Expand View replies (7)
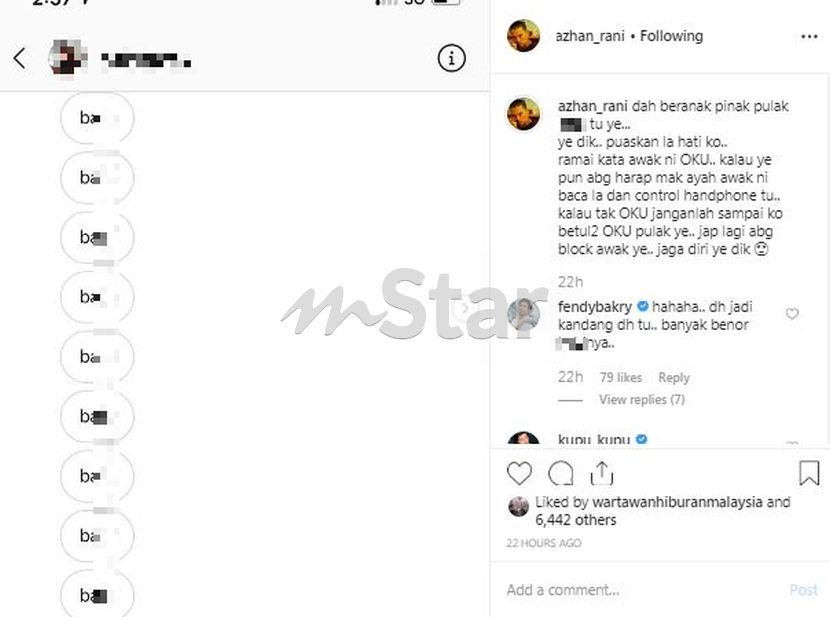This screenshot has height=617, width=830. pyautogui.click(x=642, y=400)
